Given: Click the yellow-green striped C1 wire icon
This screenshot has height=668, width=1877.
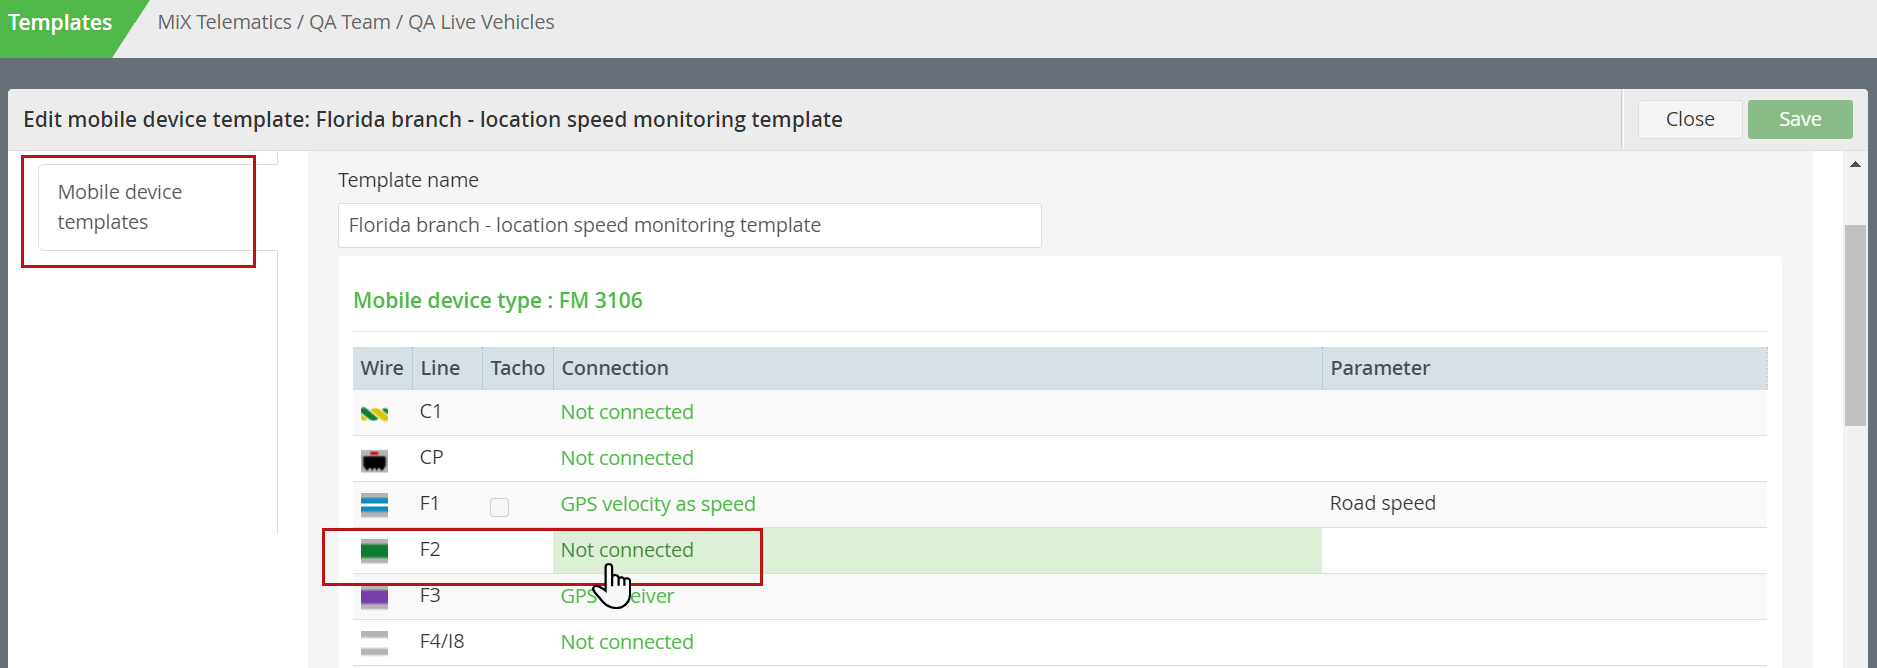Looking at the screenshot, I should pyautogui.click(x=374, y=413).
